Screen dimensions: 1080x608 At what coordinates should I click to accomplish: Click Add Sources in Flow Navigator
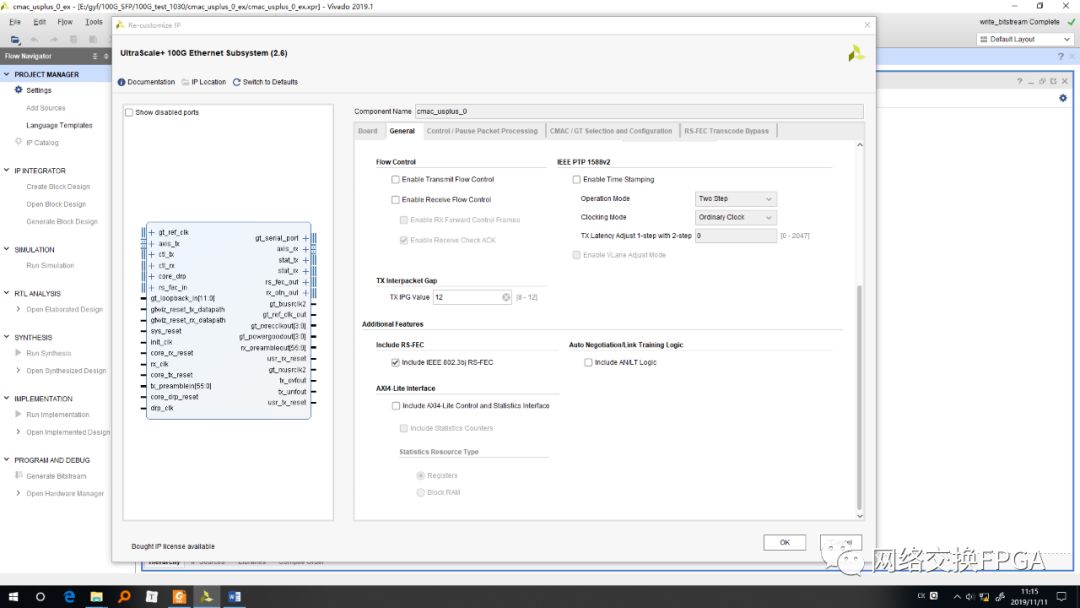(x=45, y=108)
